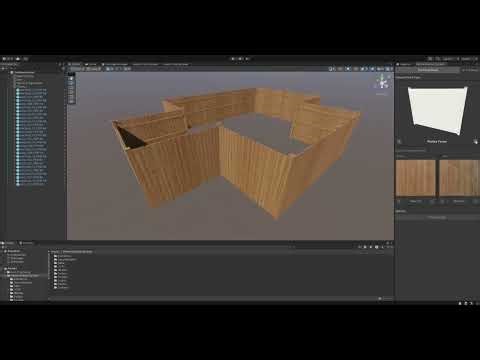Switch to the Inspector tab
Viewport: 480px width, 360px height.
click(x=405, y=64)
